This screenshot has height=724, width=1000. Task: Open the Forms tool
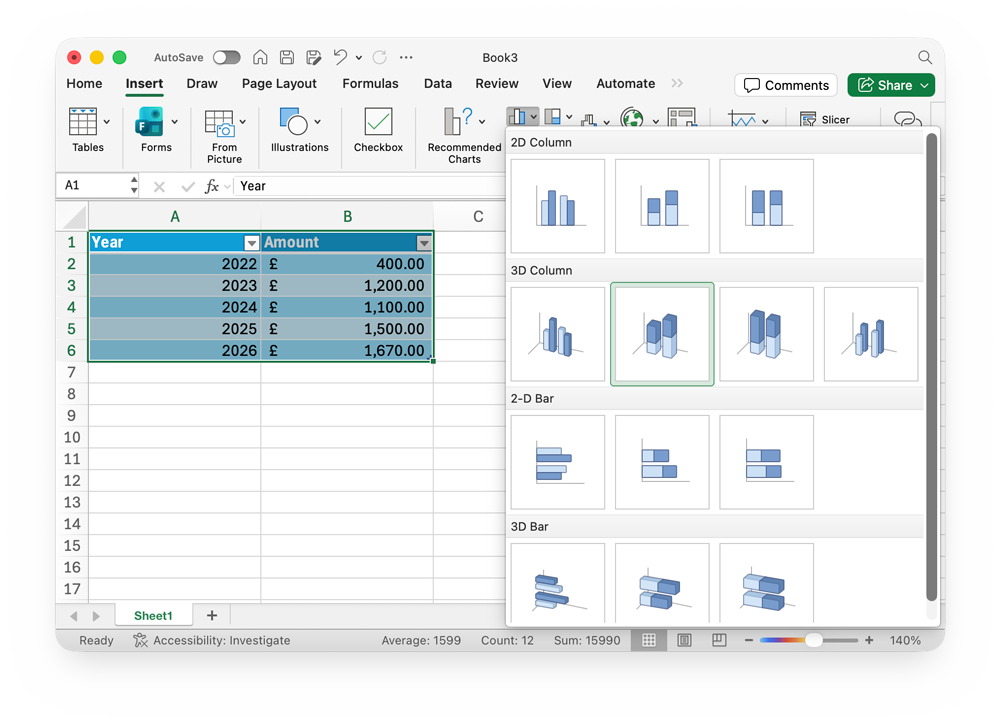click(x=151, y=123)
